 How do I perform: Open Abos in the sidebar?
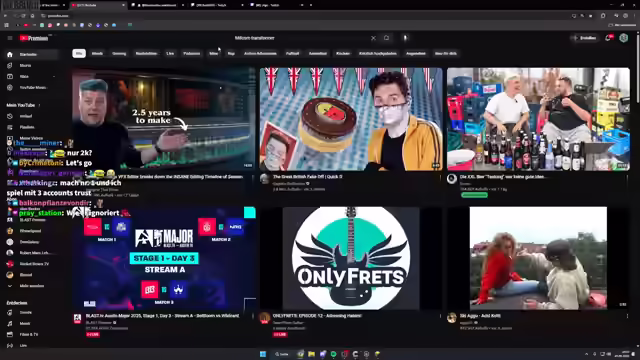coord(31,76)
